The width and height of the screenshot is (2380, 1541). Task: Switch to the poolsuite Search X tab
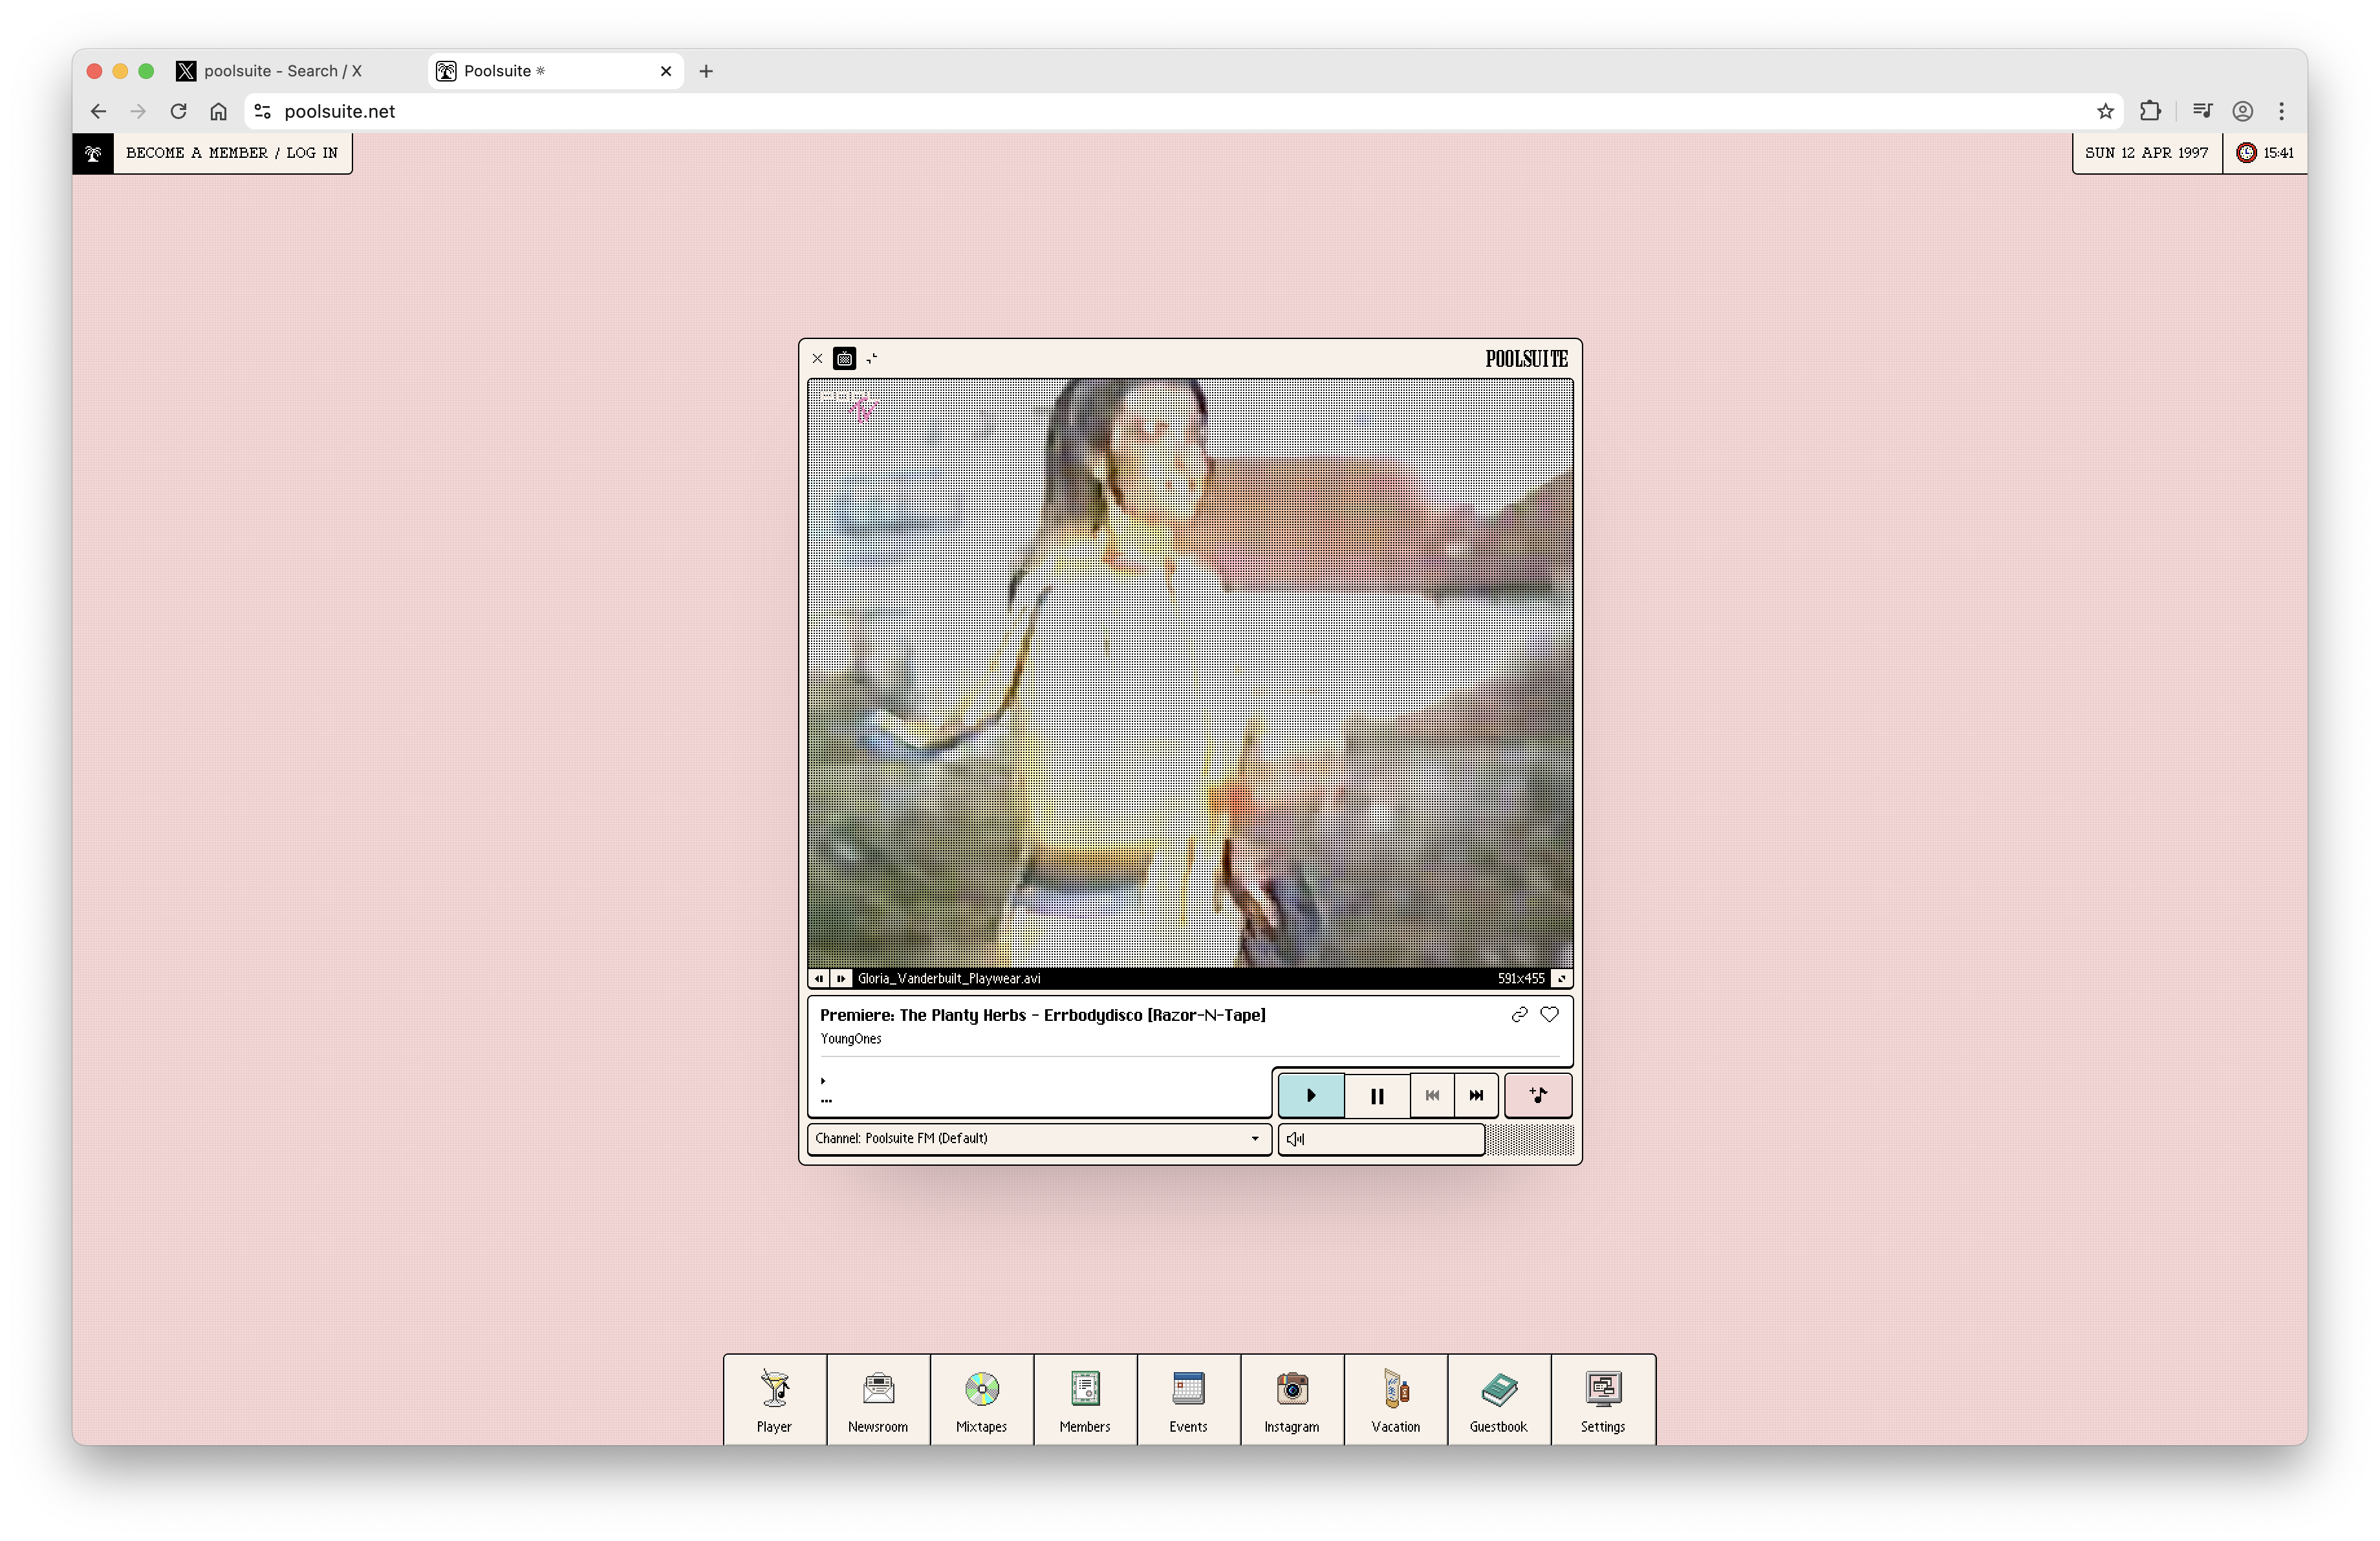tap(283, 71)
